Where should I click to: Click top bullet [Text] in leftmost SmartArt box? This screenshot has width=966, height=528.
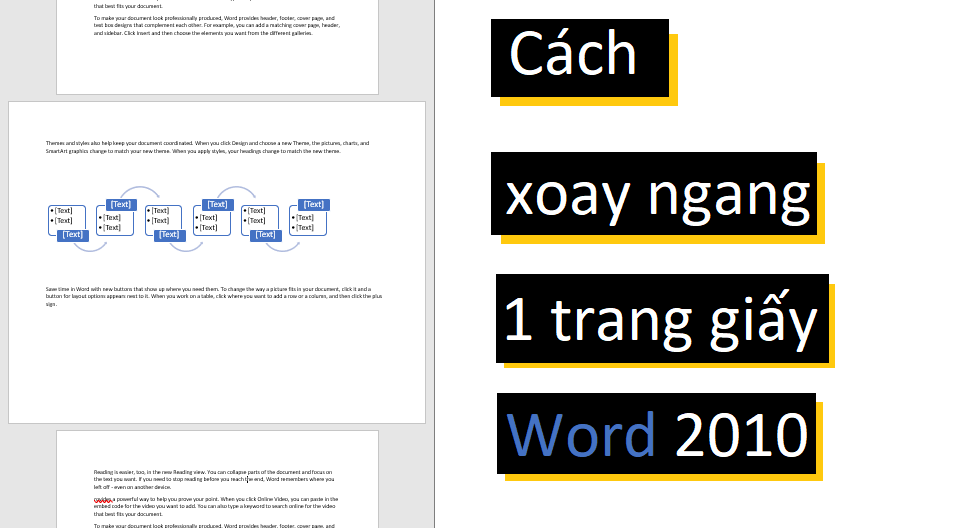pyautogui.click(x=64, y=211)
